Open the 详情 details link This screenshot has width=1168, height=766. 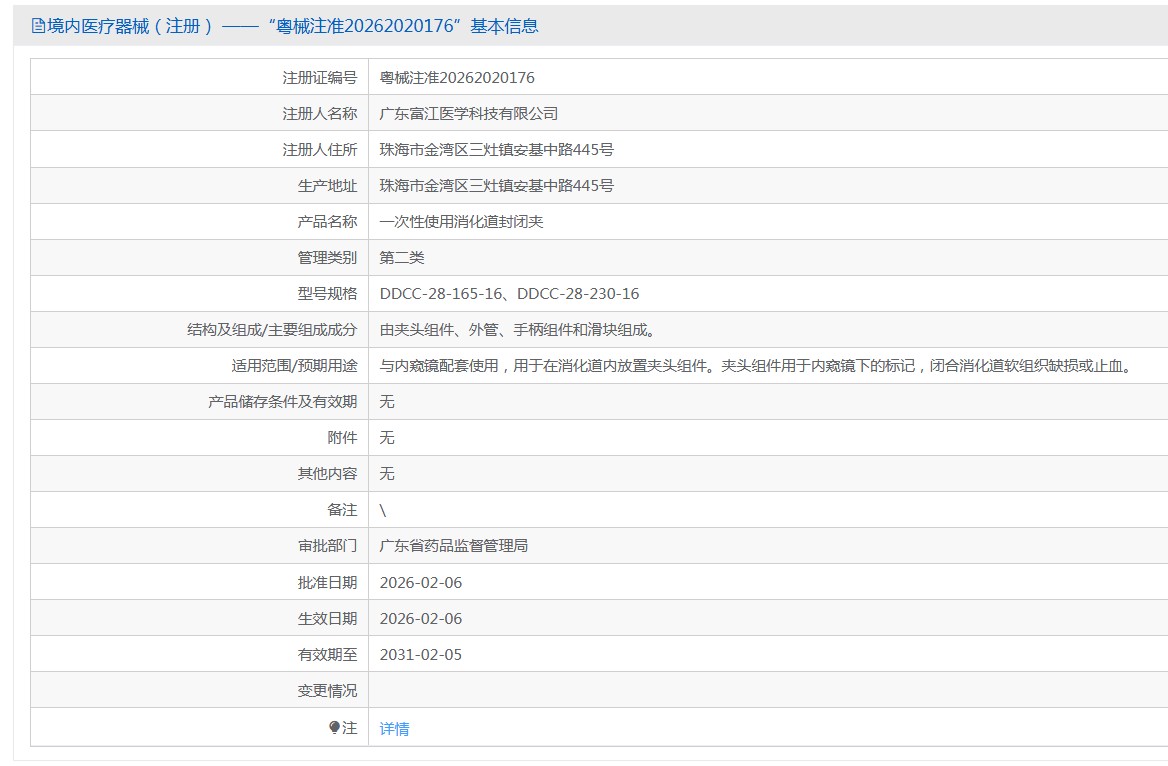click(394, 729)
